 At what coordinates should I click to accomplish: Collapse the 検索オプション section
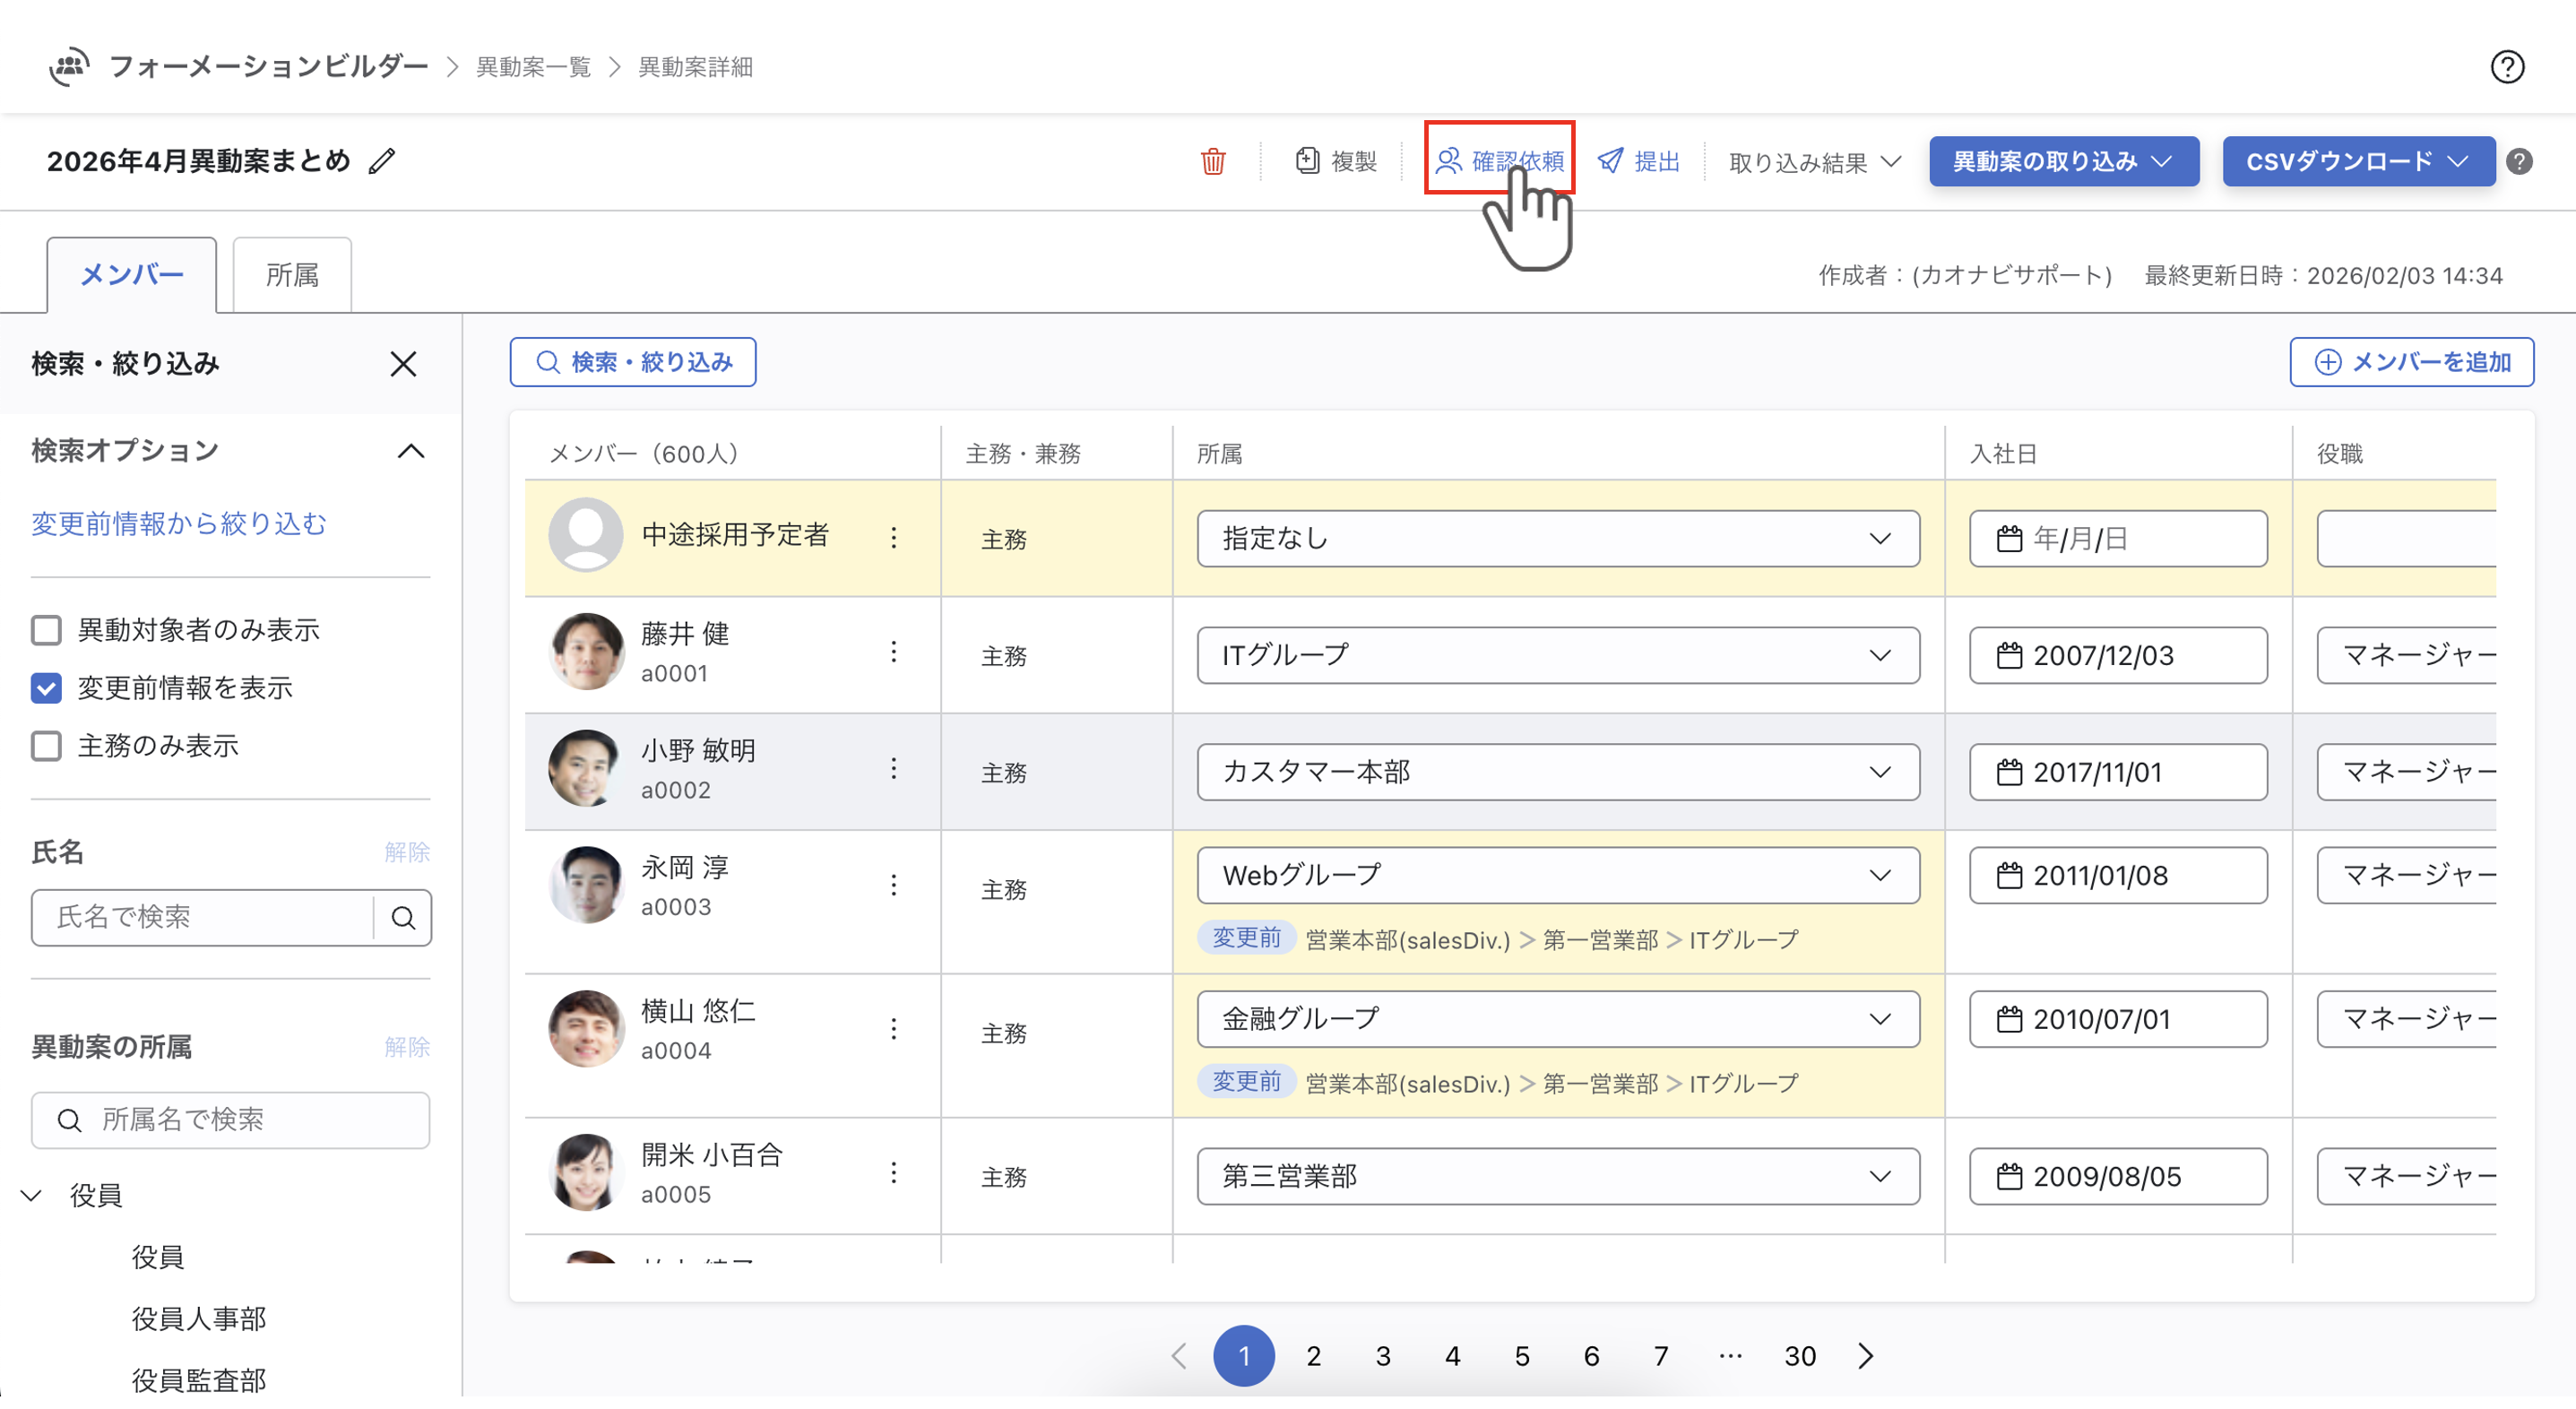[411, 451]
